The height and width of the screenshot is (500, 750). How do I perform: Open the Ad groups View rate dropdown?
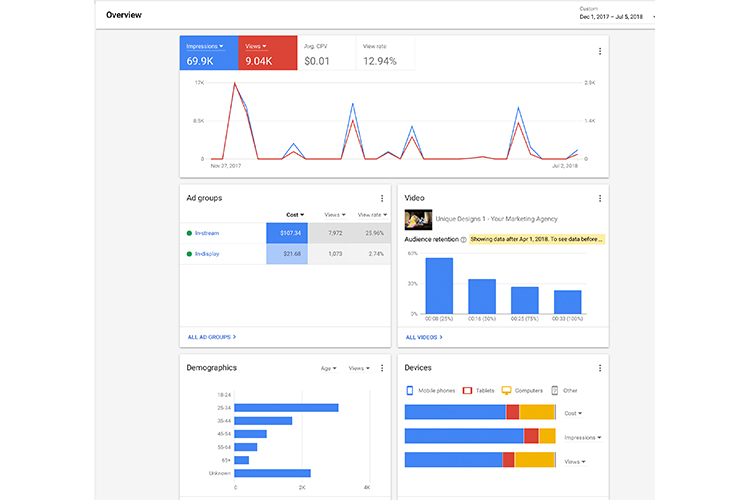click(x=372, y=215)
